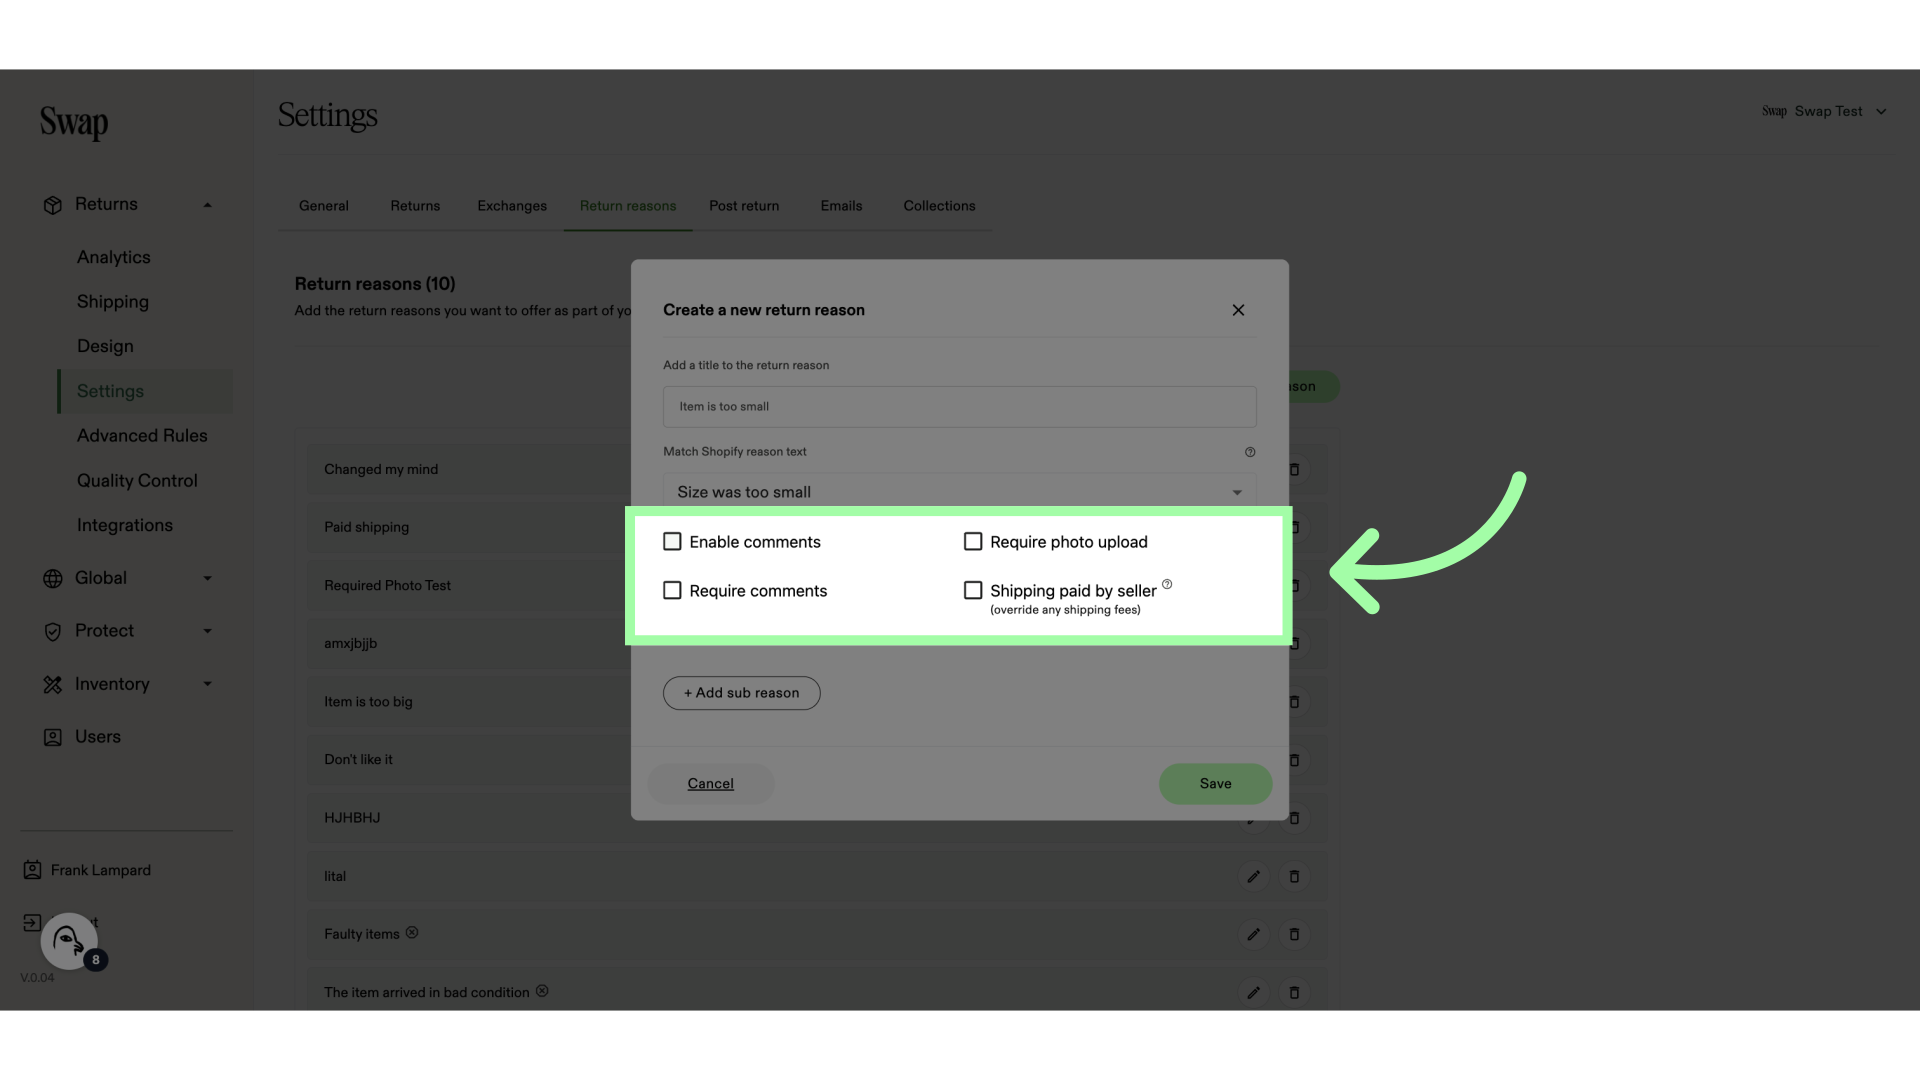Open Shipping in sidebar
The width and height of the screenshot is (1920, 1080).
(x=113, y=302)
